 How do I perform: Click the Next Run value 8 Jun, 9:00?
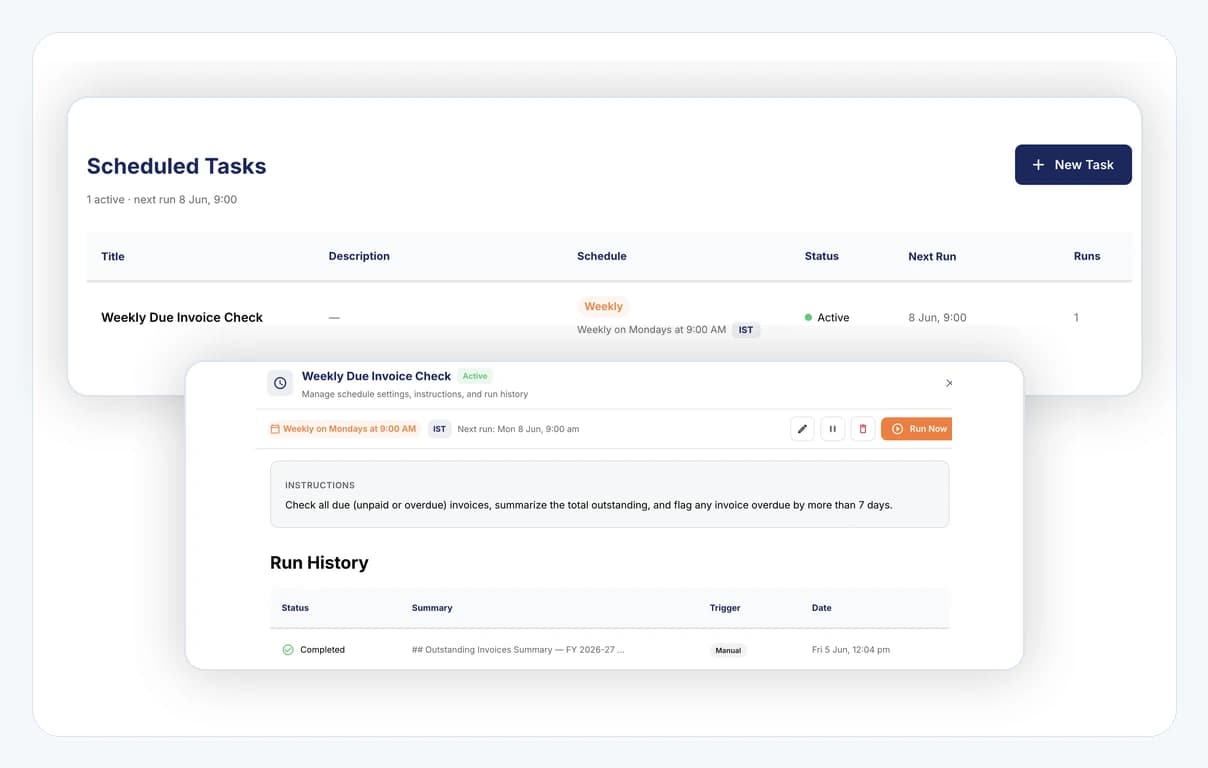(x=937, y=318)
